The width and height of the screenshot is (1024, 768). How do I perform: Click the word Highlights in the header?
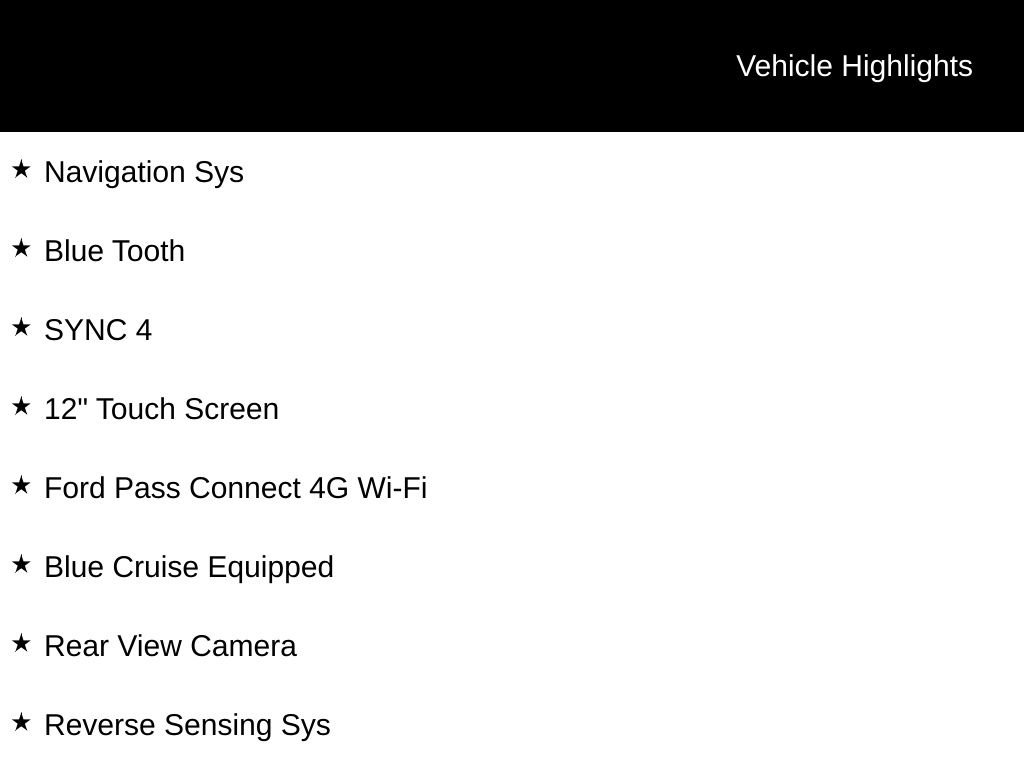pyautogui.click(x=906, y=66)
